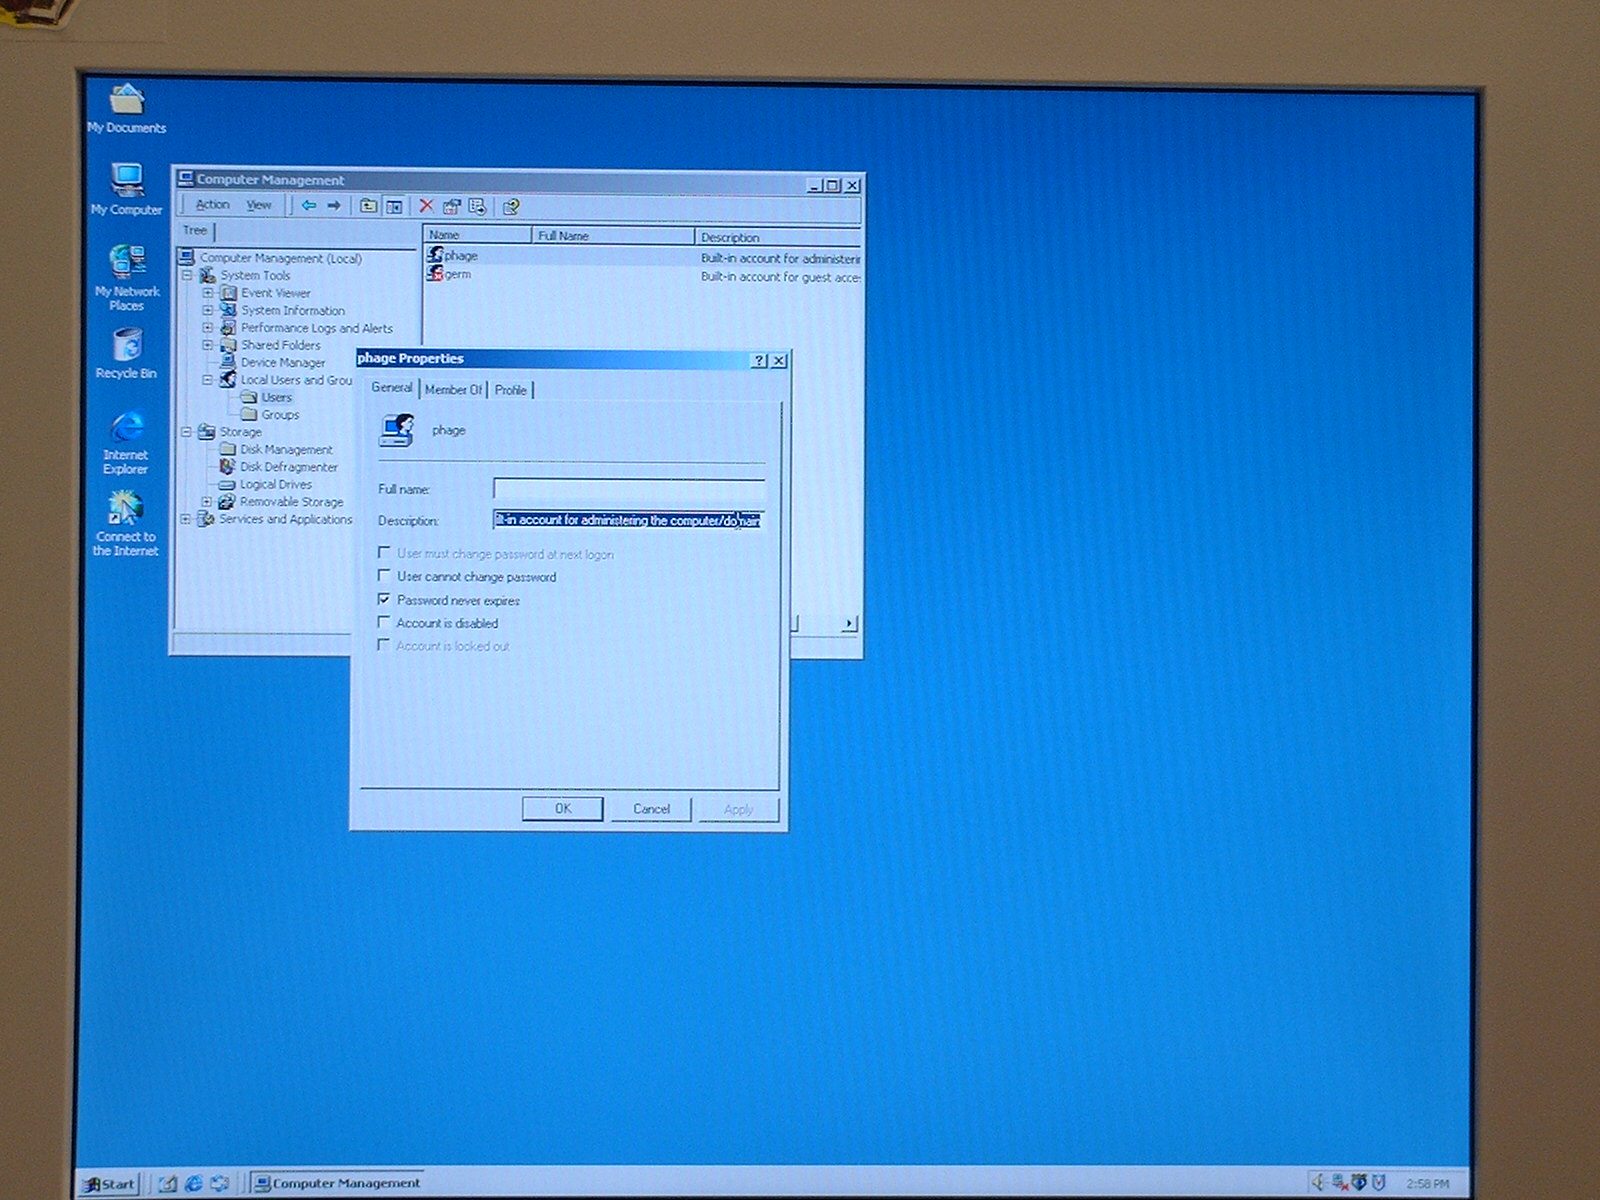The height and width of the screenshot is (1200, 1600).
Task: Open Internet Explorer from the desktop
Action: pos(126,441)
